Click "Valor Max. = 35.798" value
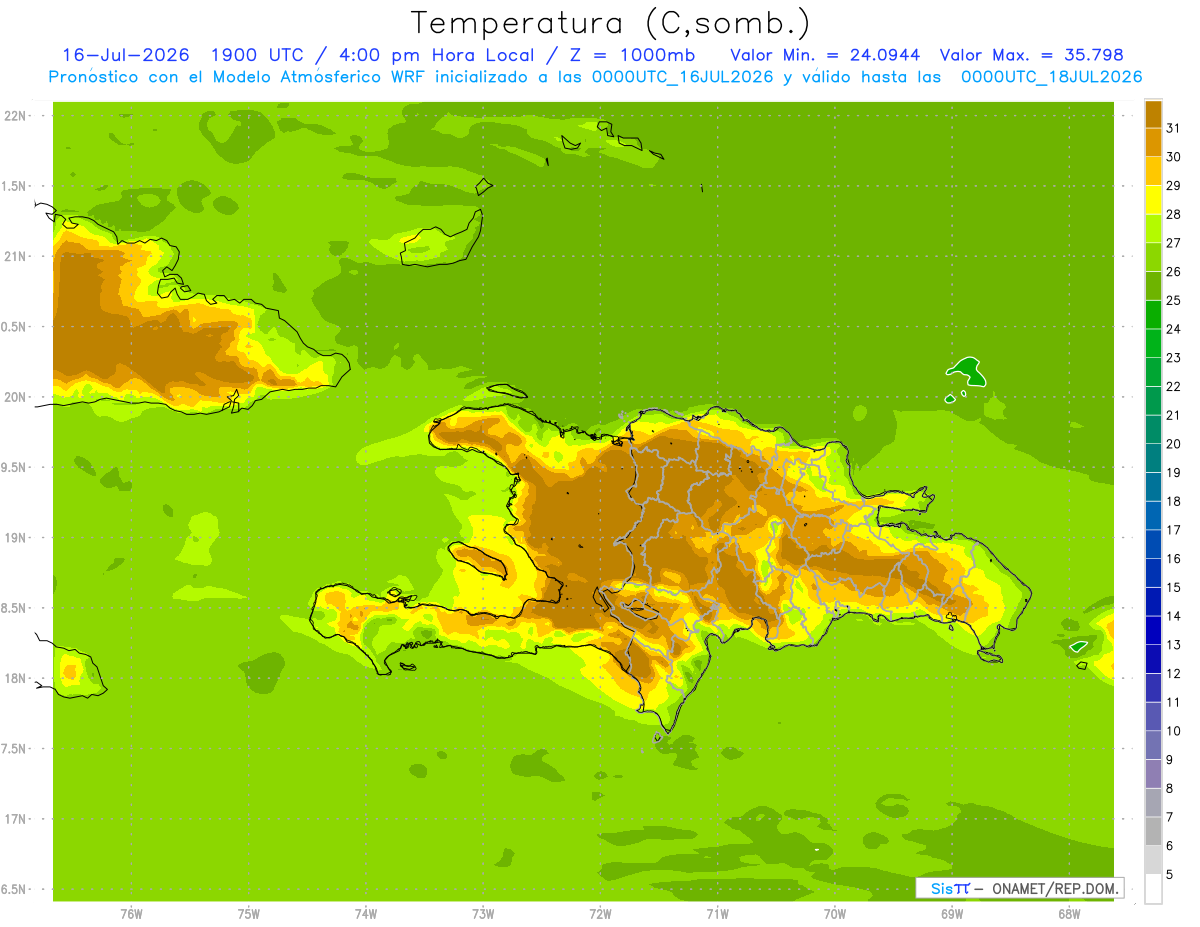This screenshot has height=927, width=1200. [1032, 55]
